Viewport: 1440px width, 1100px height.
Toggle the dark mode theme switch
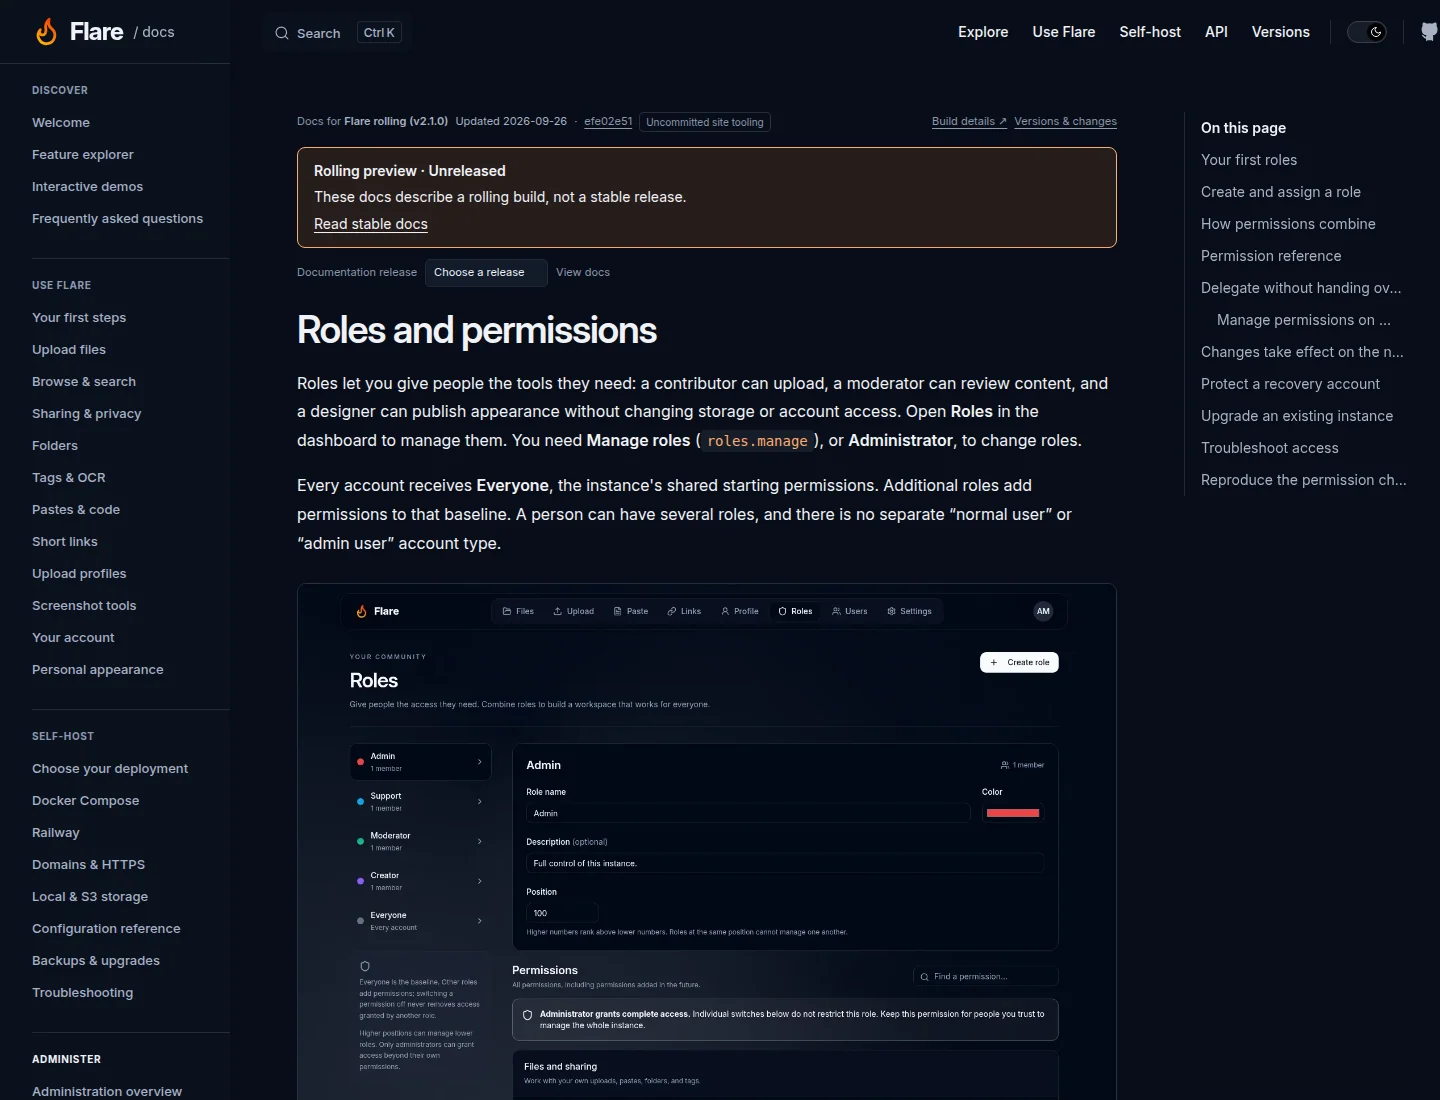(x=1366, y=32)
